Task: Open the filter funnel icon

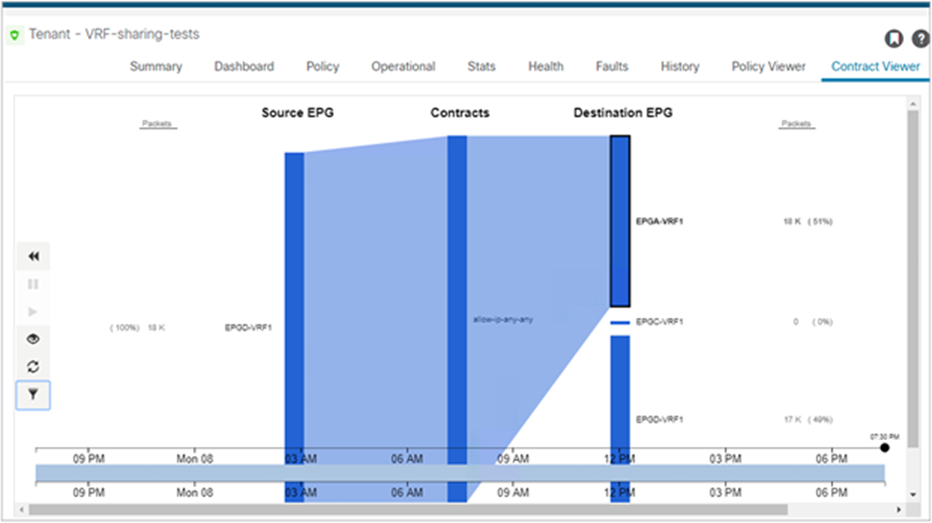Action: point(33,395)
